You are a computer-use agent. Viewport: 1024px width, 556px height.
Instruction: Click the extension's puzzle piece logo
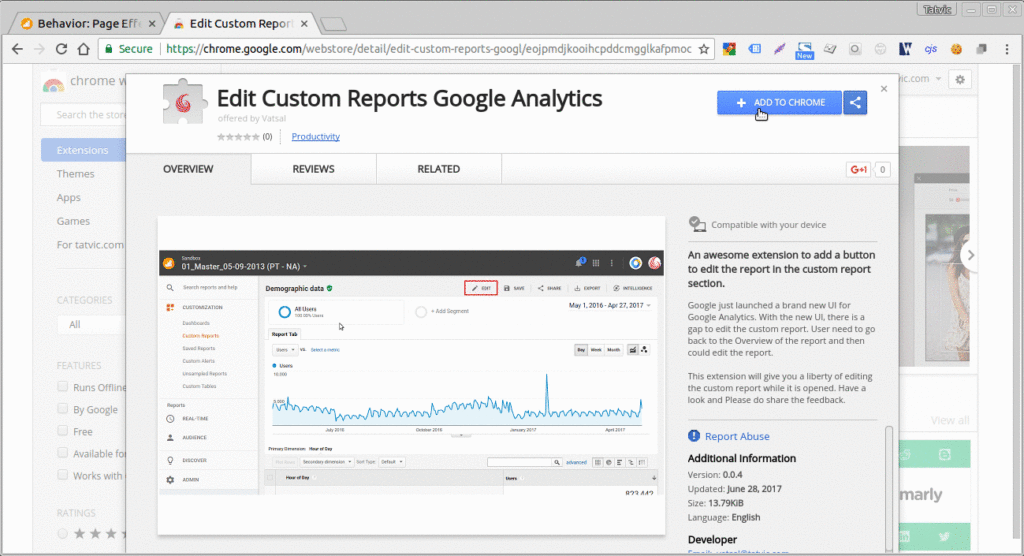click(x=184, y=102)
